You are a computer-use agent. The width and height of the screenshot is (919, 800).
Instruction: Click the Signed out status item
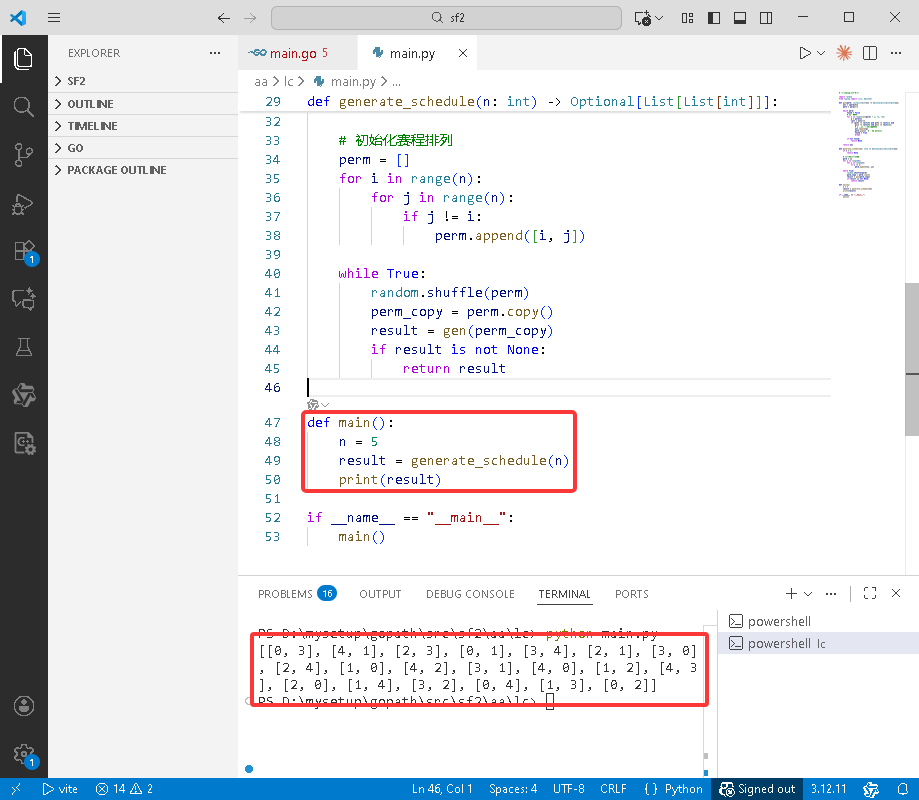pos(757,789)
